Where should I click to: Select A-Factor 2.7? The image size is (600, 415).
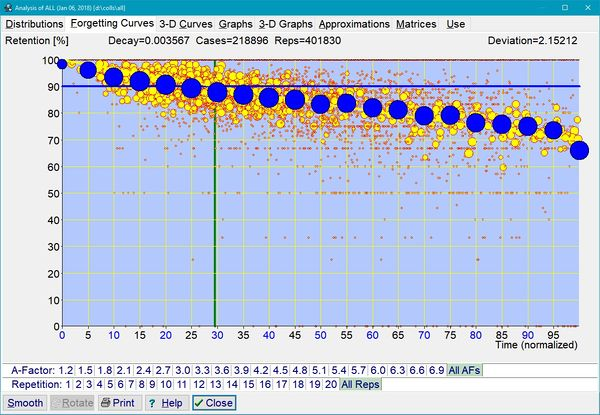click(163, 370)
